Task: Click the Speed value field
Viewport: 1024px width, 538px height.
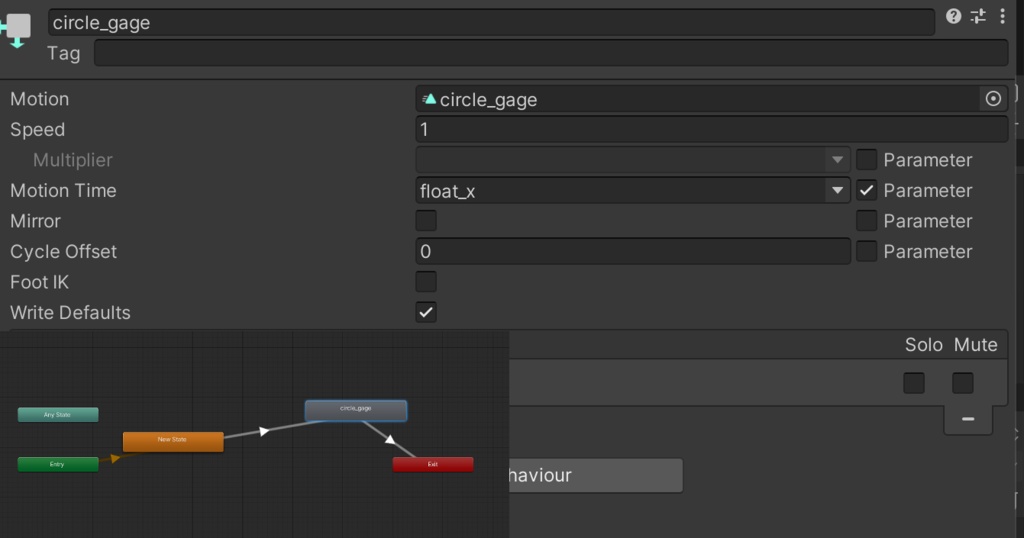Action: [x=710, y=130]
